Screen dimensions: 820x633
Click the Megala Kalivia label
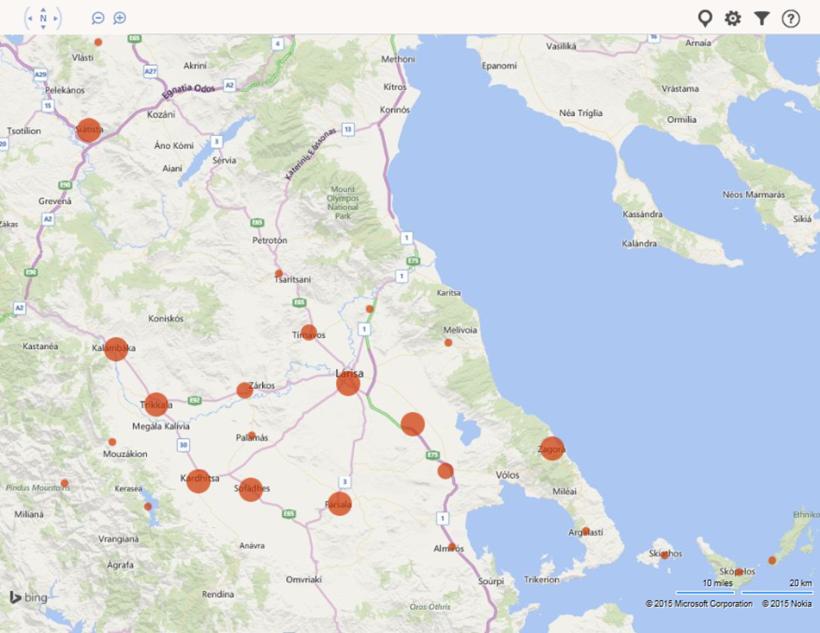tap(161, 426)
